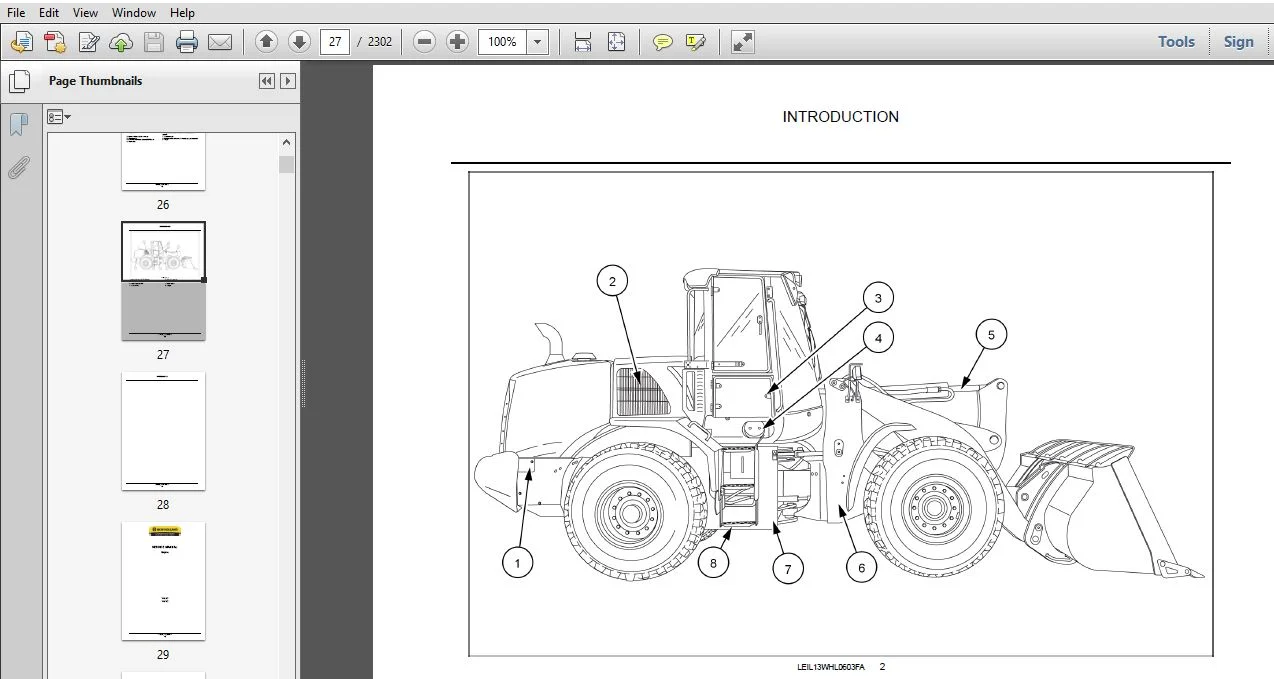Viewport: 1274px width, 679px height.
Task: Click the Page Thumbnails panel title
Action: point(96,81)
